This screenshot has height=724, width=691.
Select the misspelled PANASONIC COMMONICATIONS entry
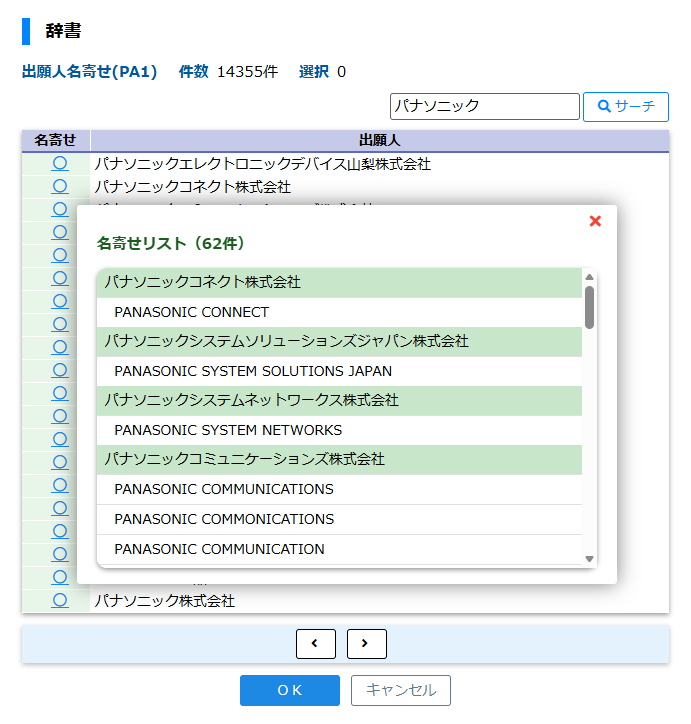(x=339, y=519)
